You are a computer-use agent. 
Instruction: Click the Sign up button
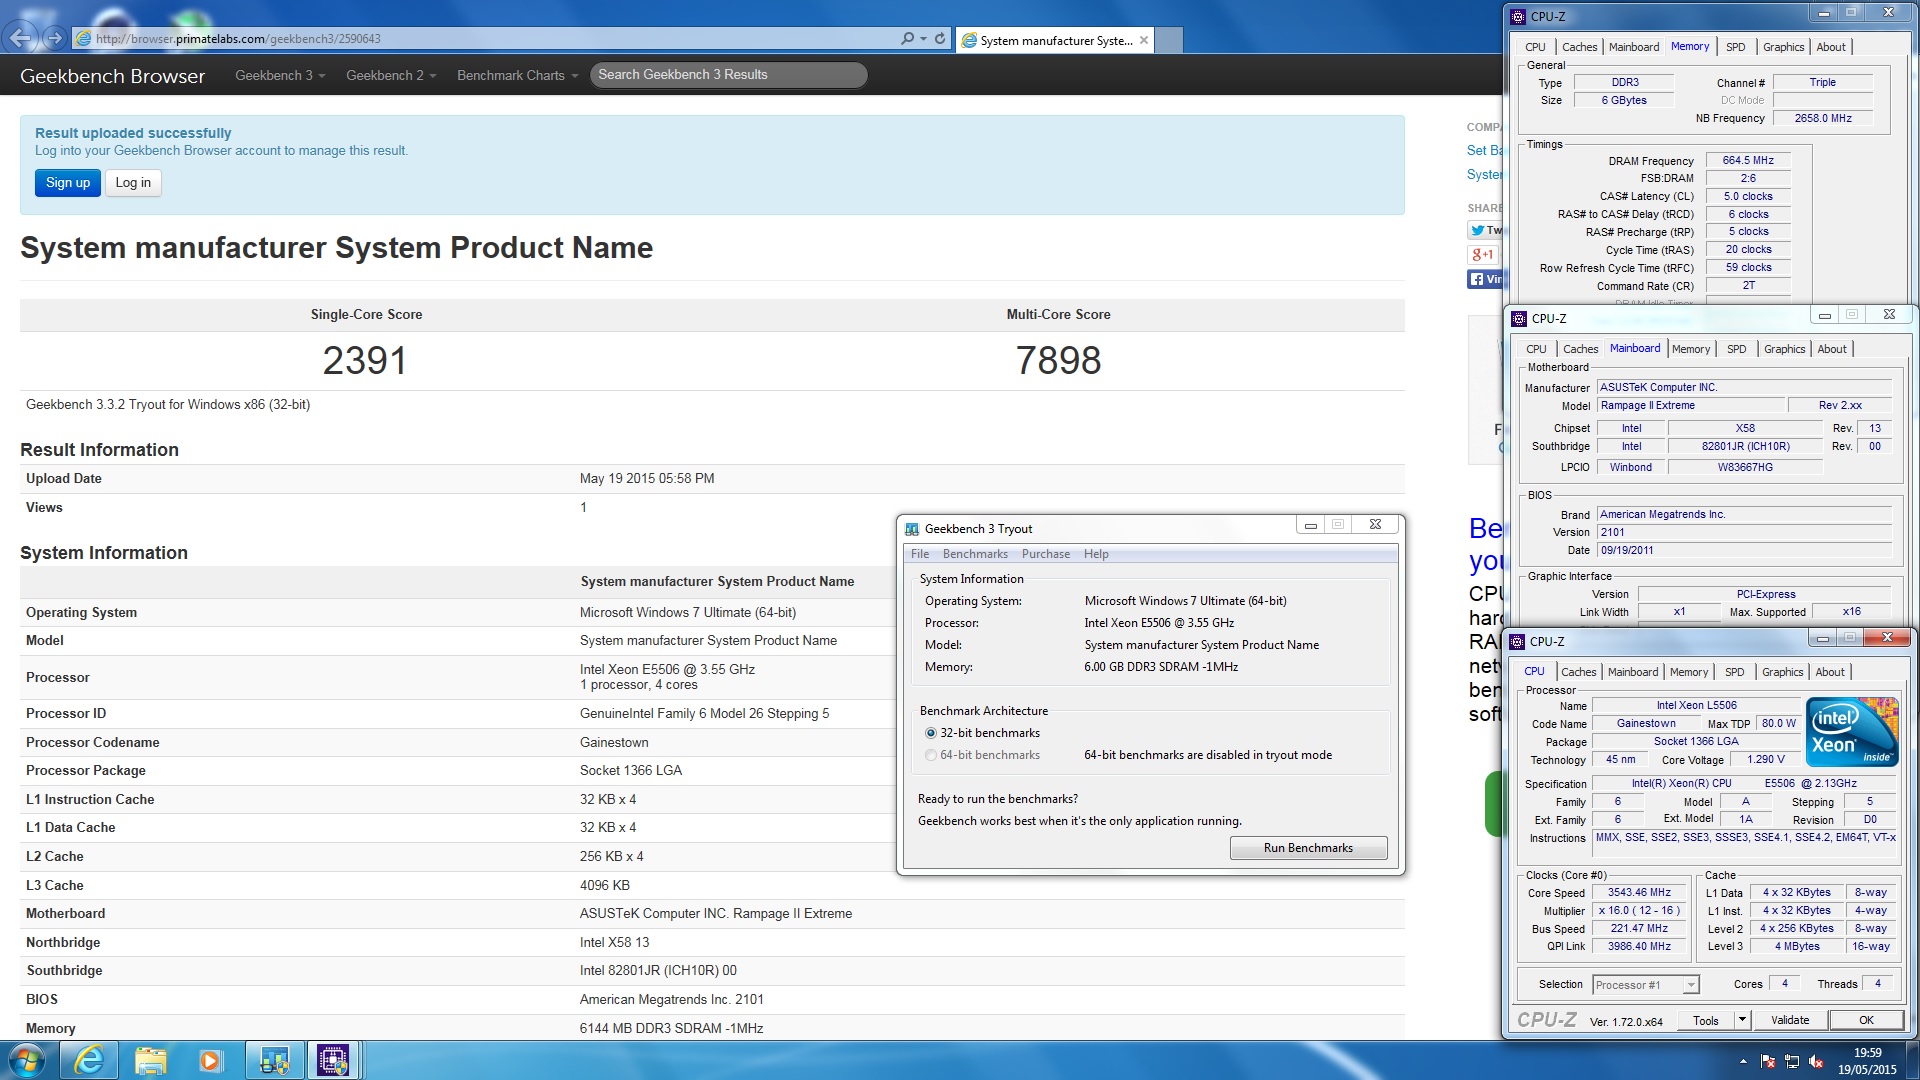coord(68,183)
